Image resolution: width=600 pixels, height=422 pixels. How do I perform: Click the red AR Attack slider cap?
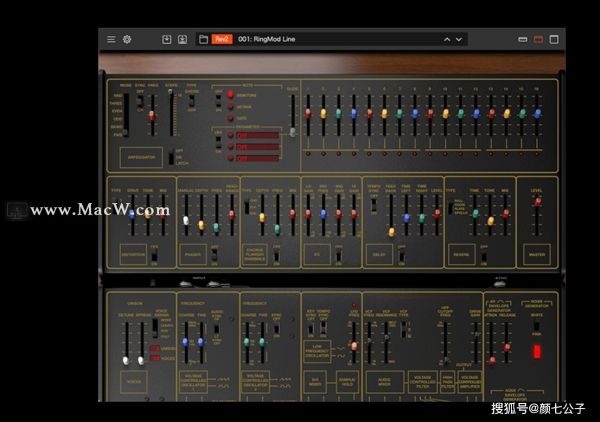click(x=492, y=360)
